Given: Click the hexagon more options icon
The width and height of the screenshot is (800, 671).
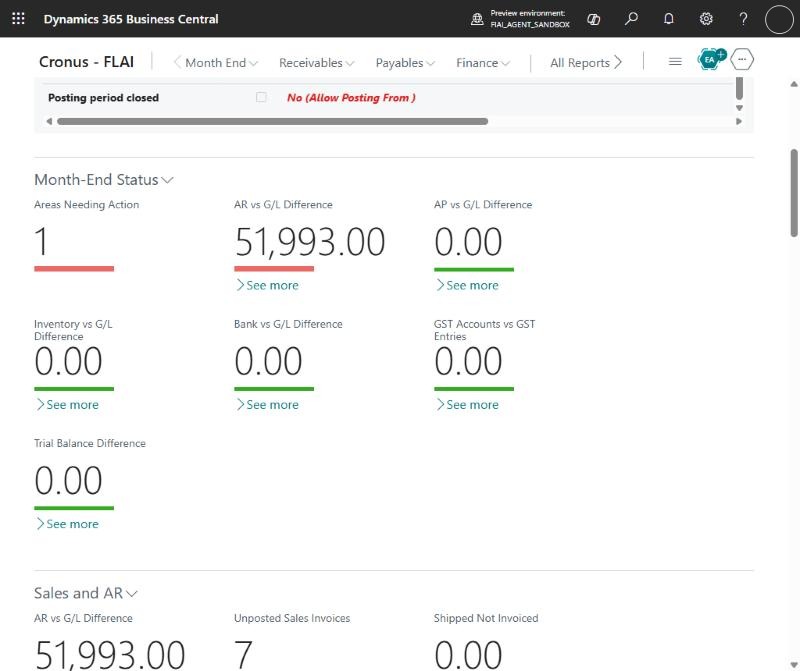Looking at the screenshot, I should click(x=742, y=59).
